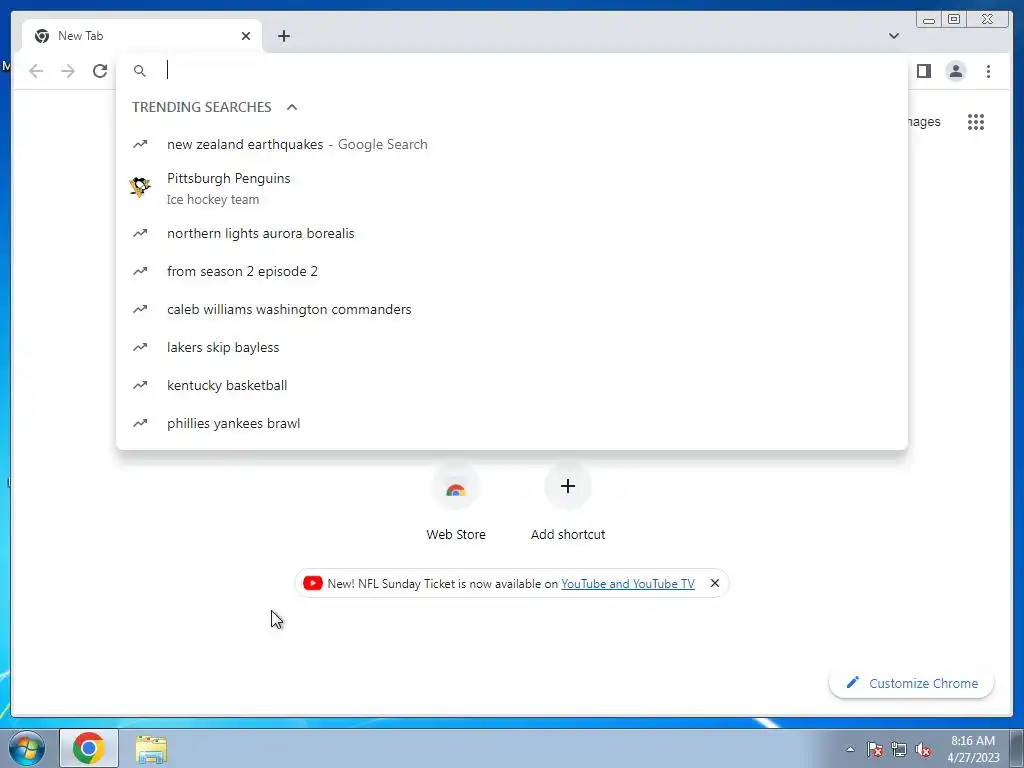This screenshot has width=1024, height=768.
Task: Dismiss the NFL Sunday Ticket promo
Action: tap(714, 583)
